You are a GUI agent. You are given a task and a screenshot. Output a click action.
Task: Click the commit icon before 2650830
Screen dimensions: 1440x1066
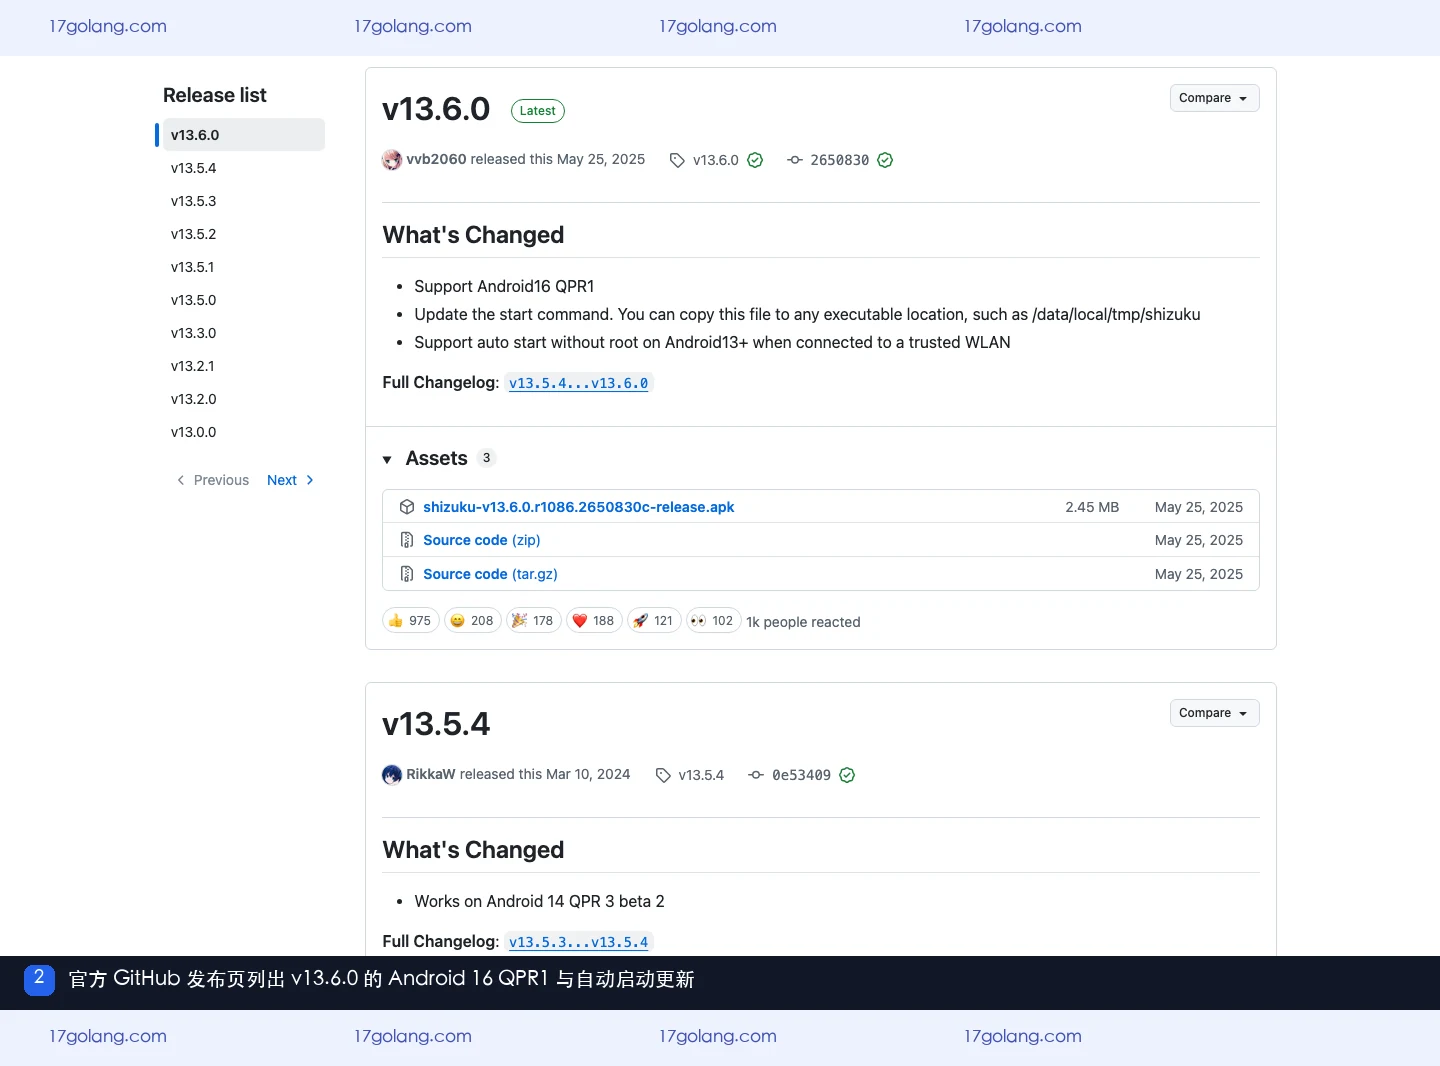coord(795,160)
